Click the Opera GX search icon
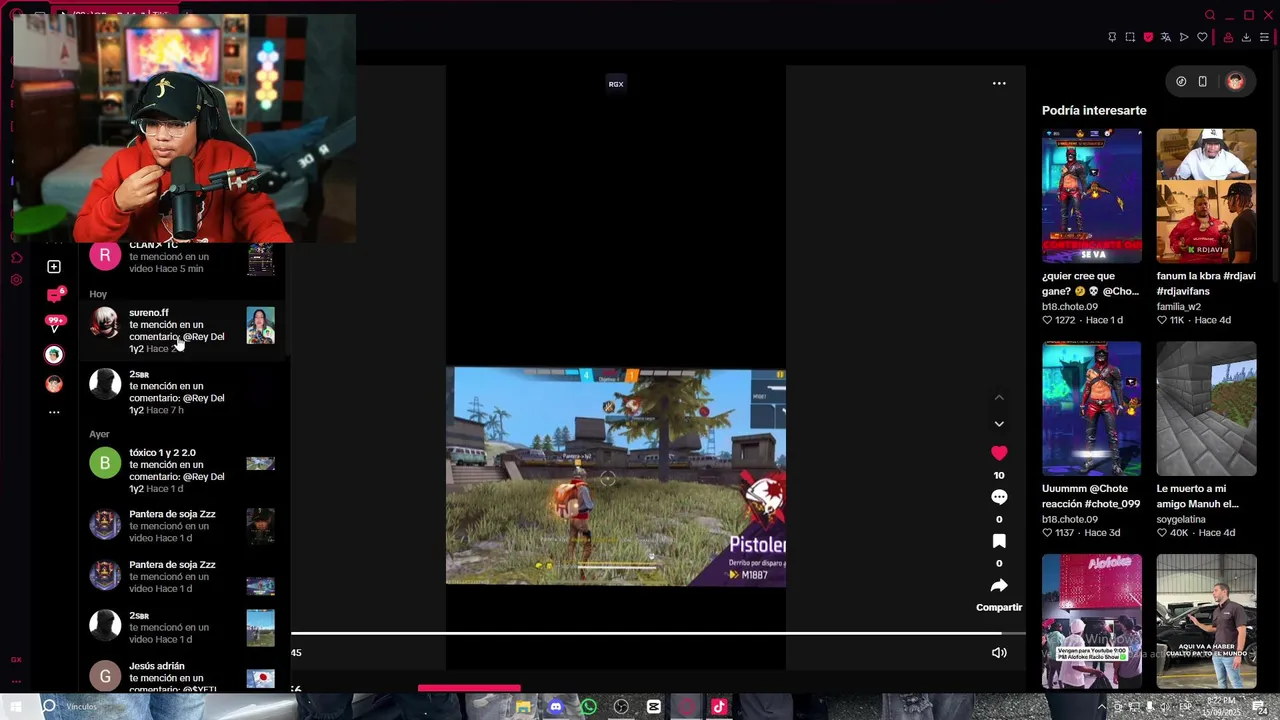1280x720 pixels. pyautogui.click(x=1210, y=15)
